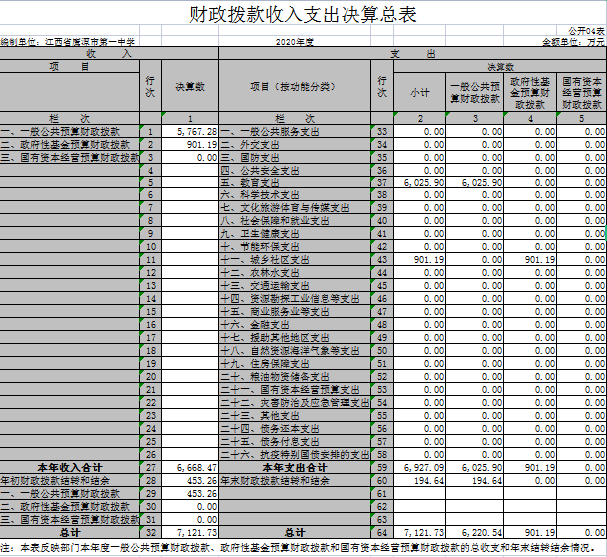Click the 901.19 value in income row 2
Image resolution: width=607 pixels, height=557 pixels.
(x=202, y=145)
